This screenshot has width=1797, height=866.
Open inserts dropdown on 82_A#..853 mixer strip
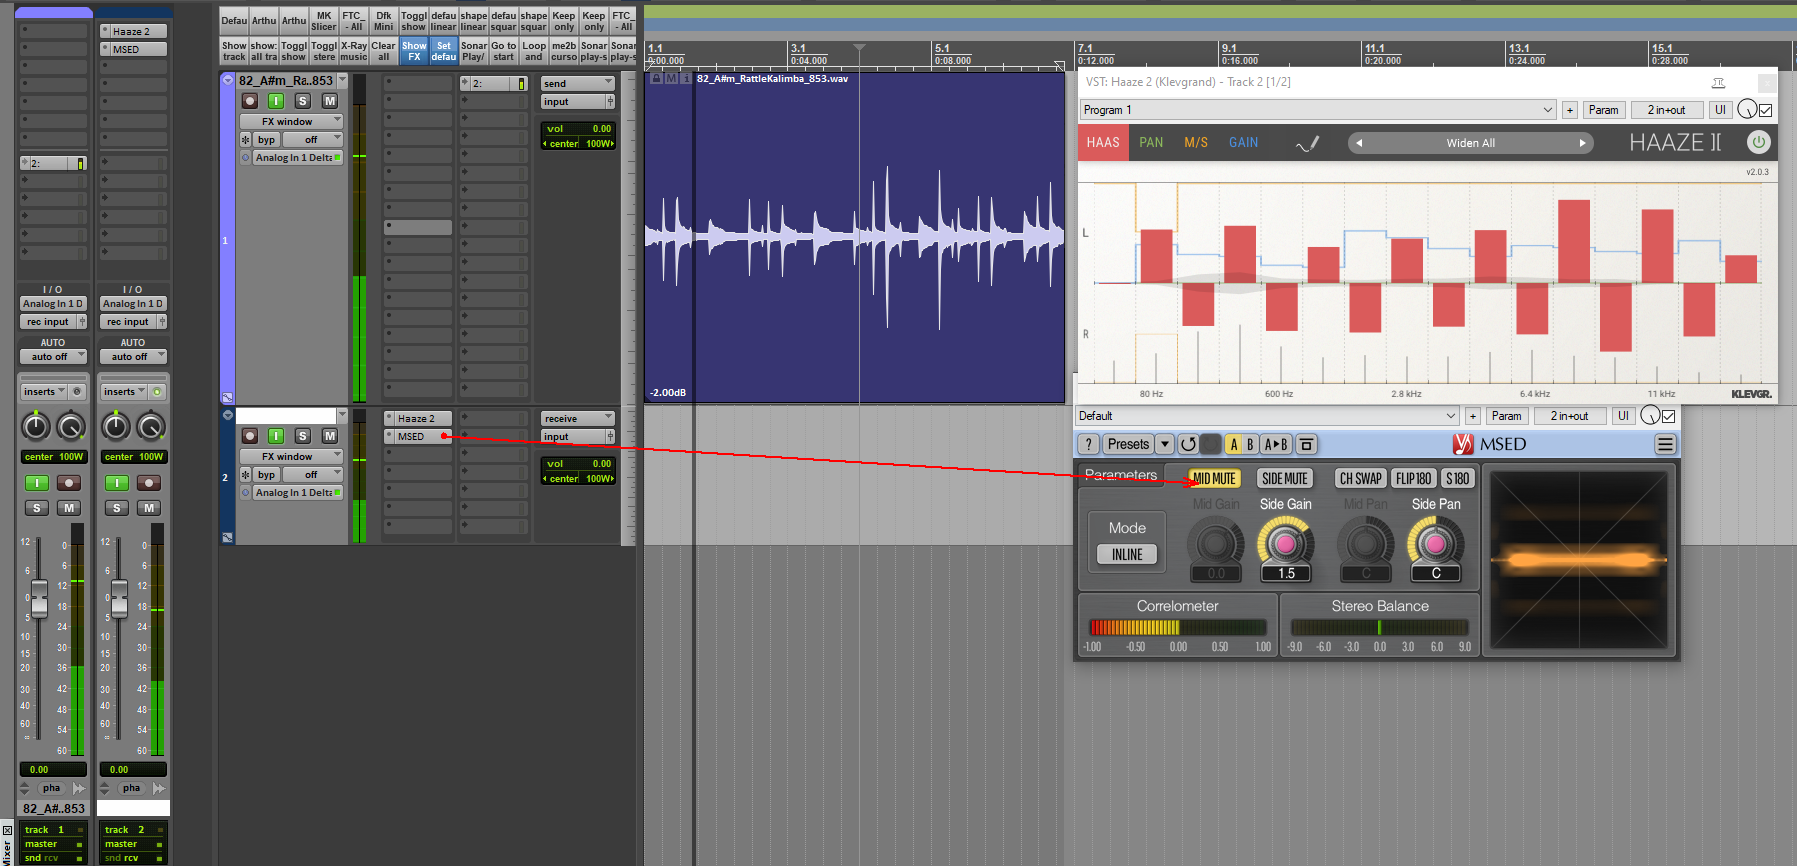point(44,392)
